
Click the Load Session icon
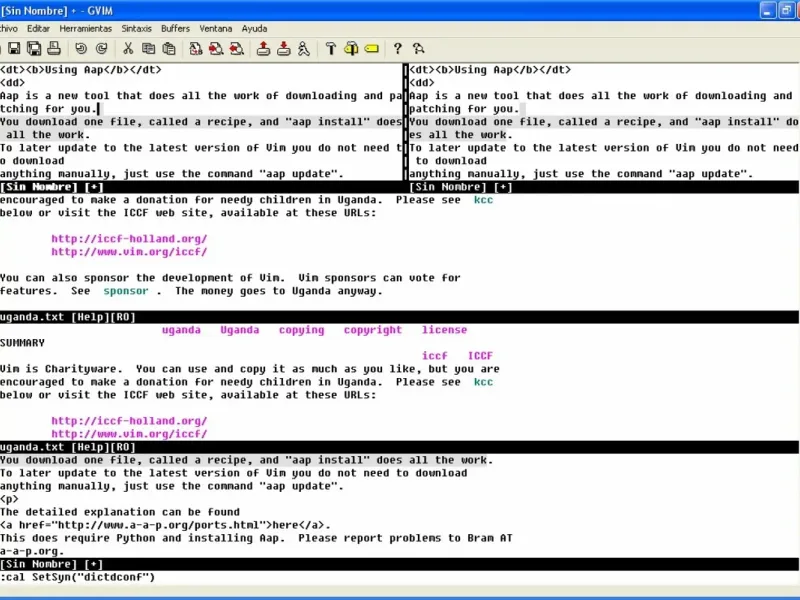pos(263,48)
